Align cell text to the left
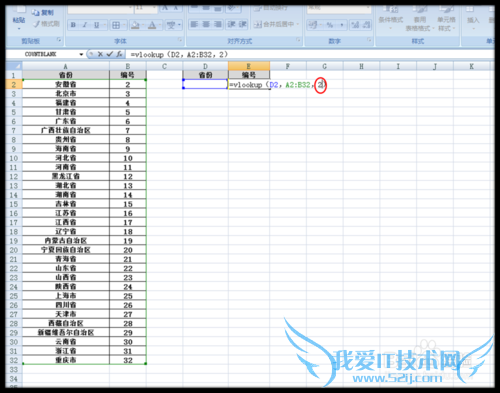The width and height of the screenshot is (500, 393). coord(194,24)
